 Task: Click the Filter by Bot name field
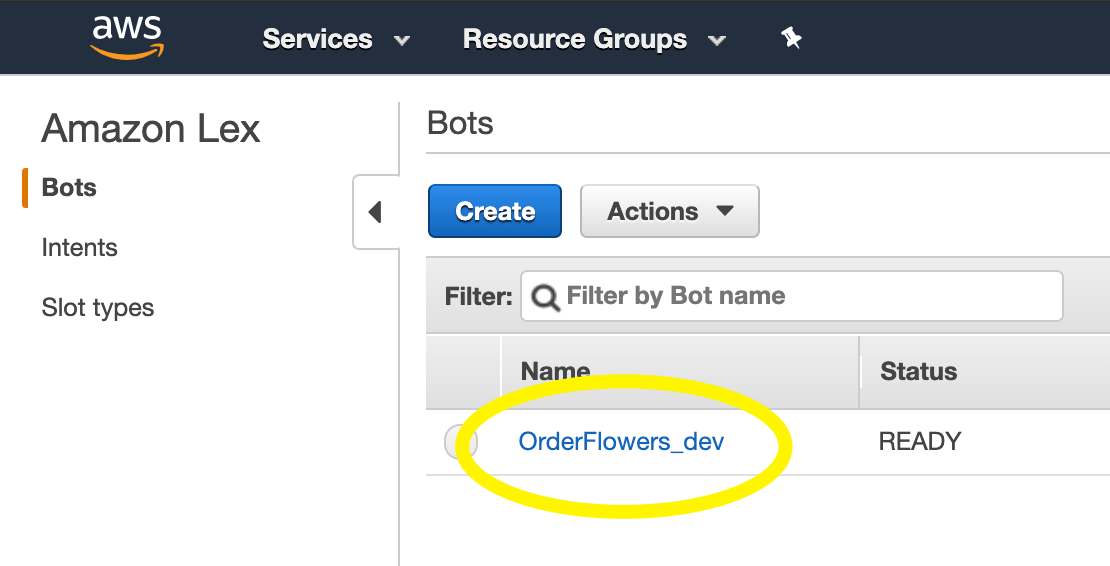pos(791,296)
